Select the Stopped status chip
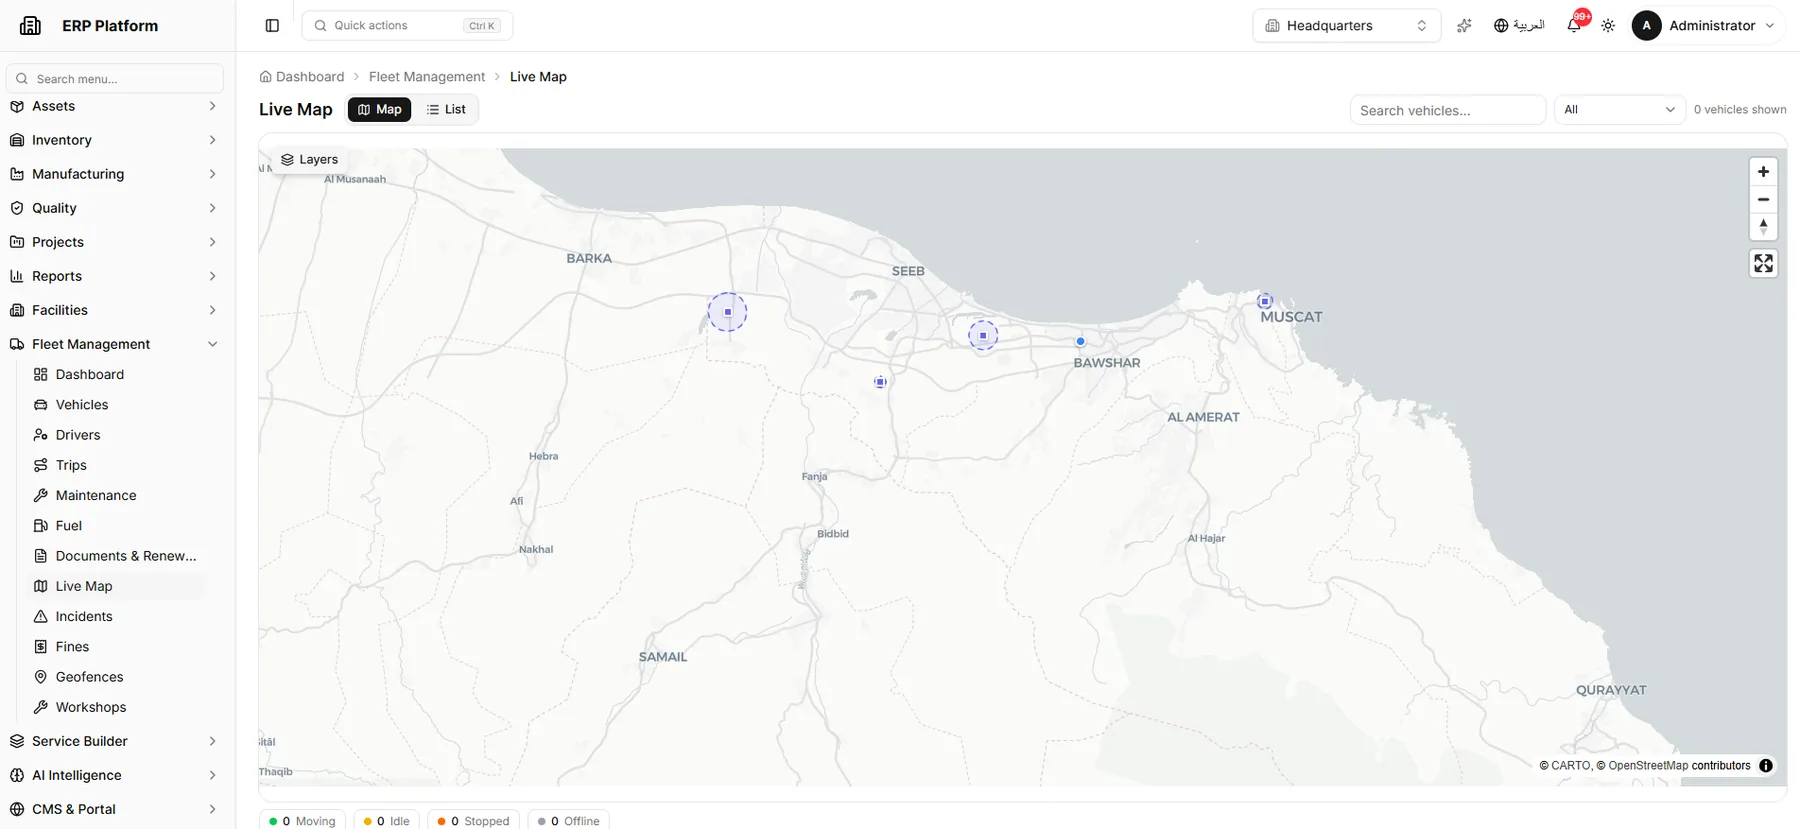Screen dimensions: 1800x829 [474, 821]
